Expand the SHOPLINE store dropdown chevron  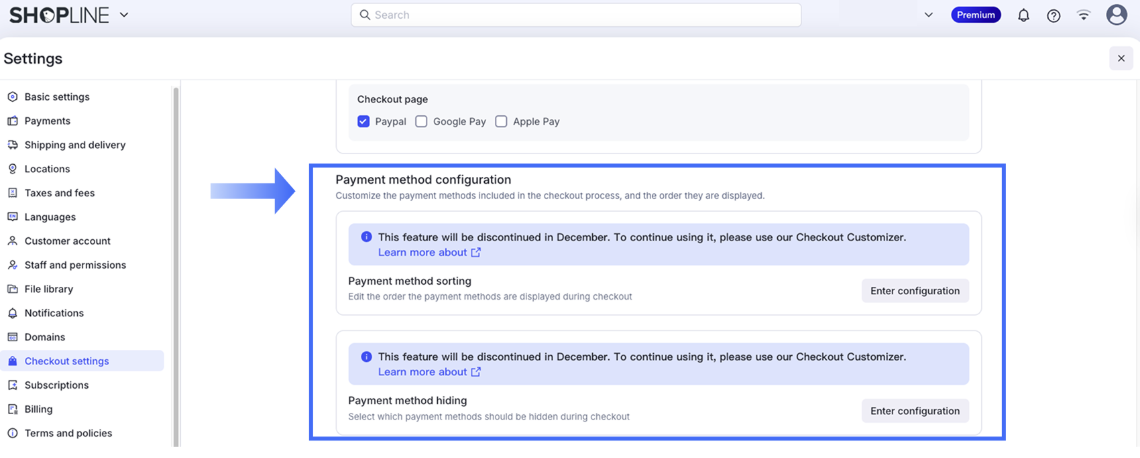[x=124, y=15]
